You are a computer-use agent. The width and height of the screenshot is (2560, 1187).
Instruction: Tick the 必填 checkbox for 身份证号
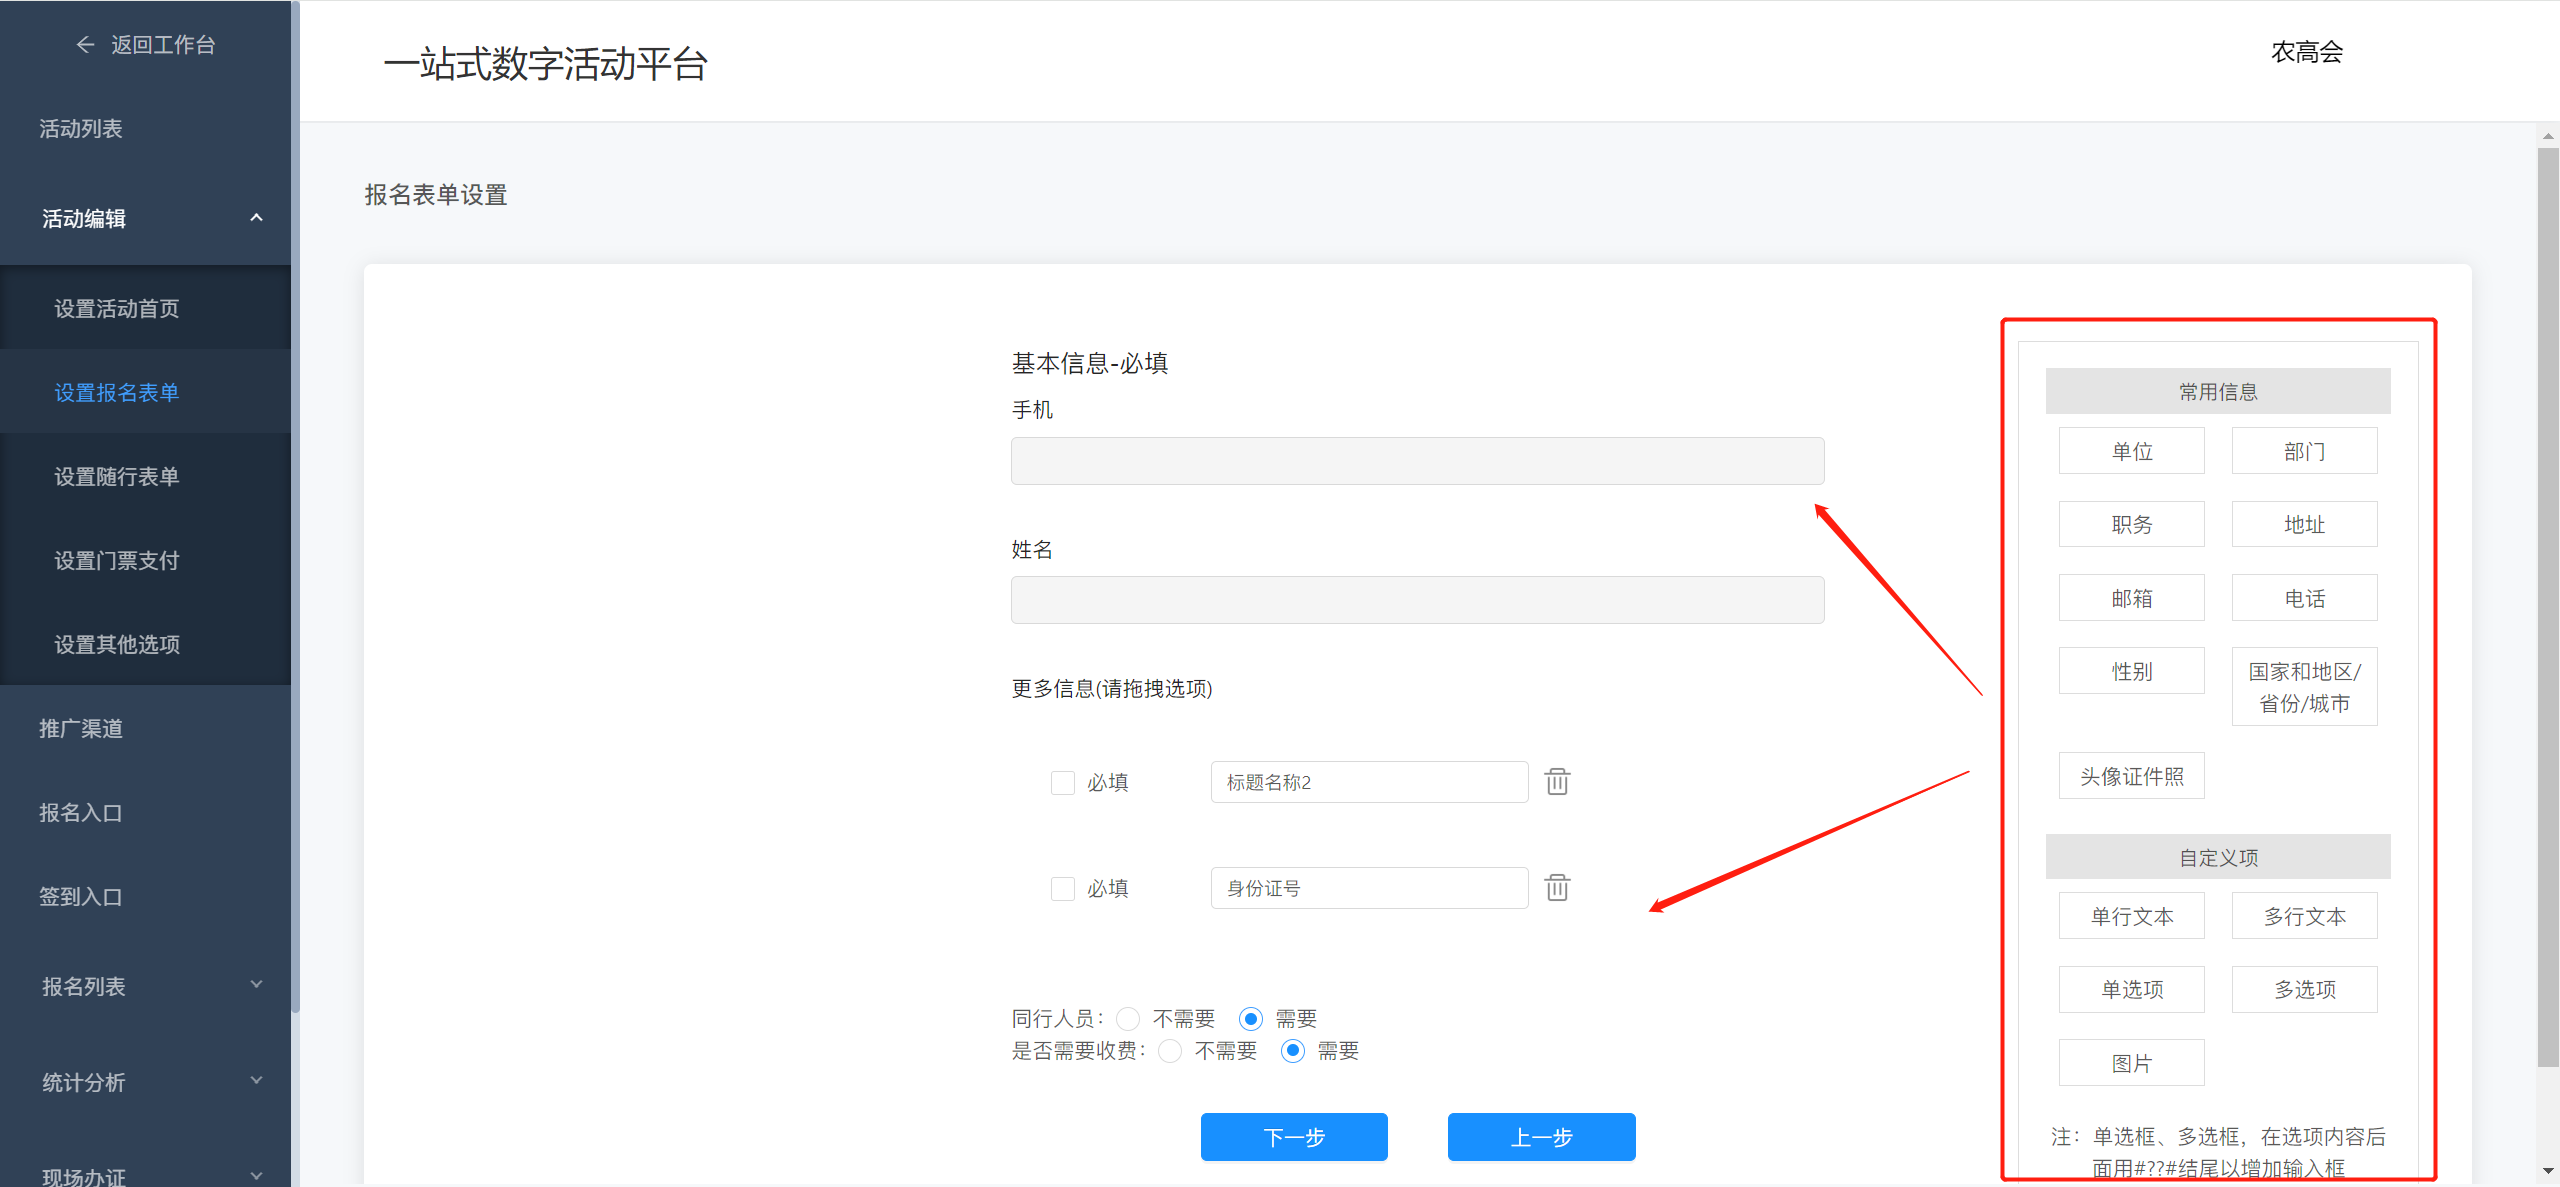1062,888
